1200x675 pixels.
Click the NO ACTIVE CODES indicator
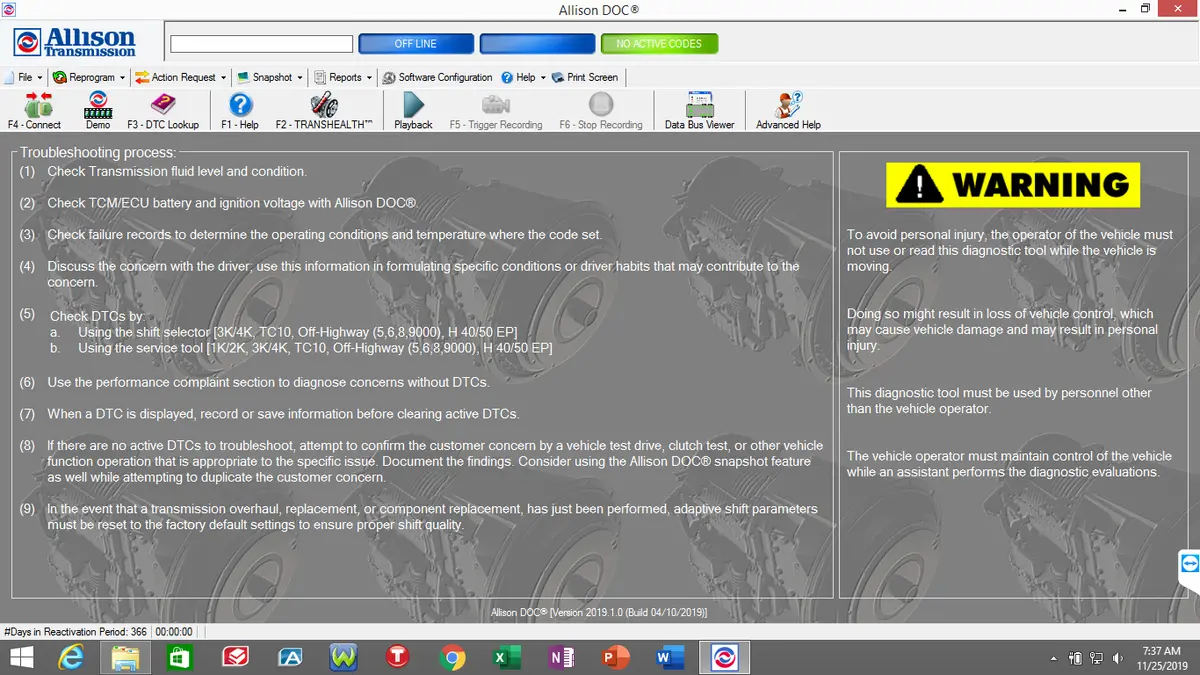(x=659, y=44)
